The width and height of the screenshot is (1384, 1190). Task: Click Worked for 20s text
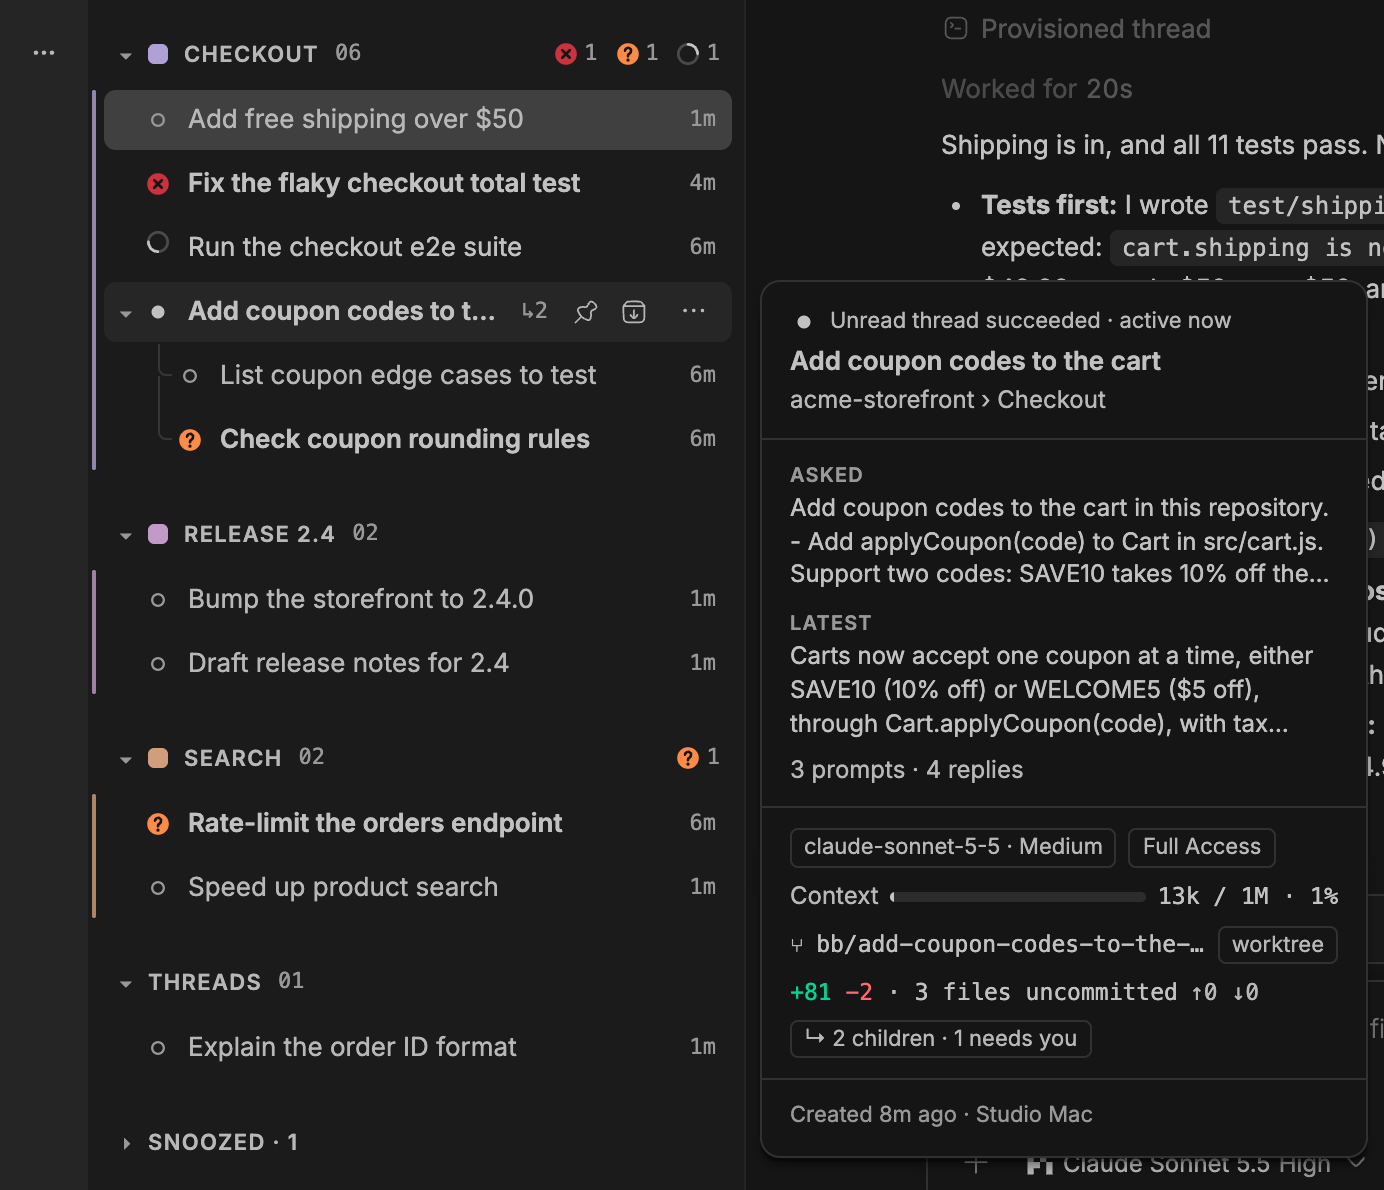[x=1037, y=89]
